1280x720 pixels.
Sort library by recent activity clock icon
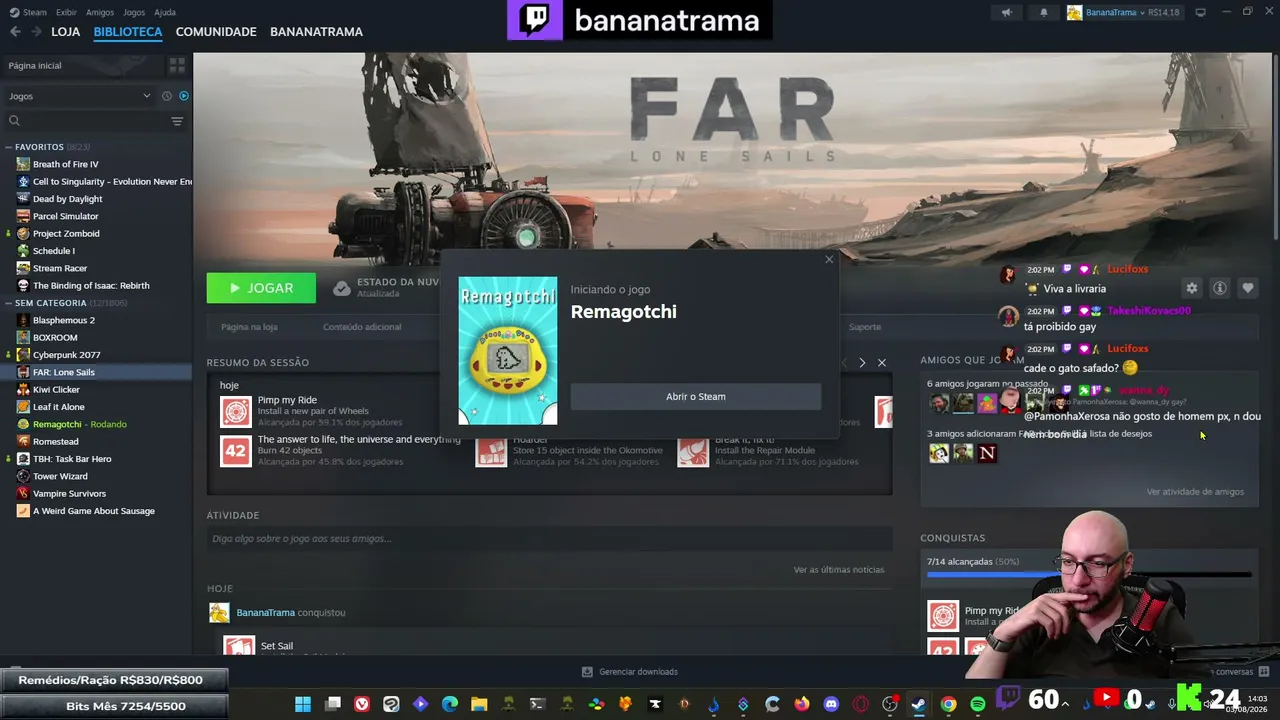click(x=167, y=96)
